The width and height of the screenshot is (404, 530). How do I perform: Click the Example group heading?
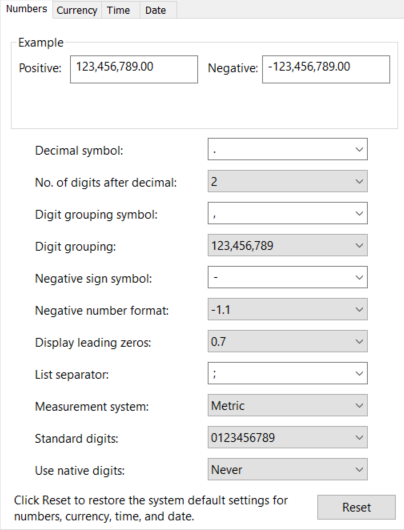41,43
